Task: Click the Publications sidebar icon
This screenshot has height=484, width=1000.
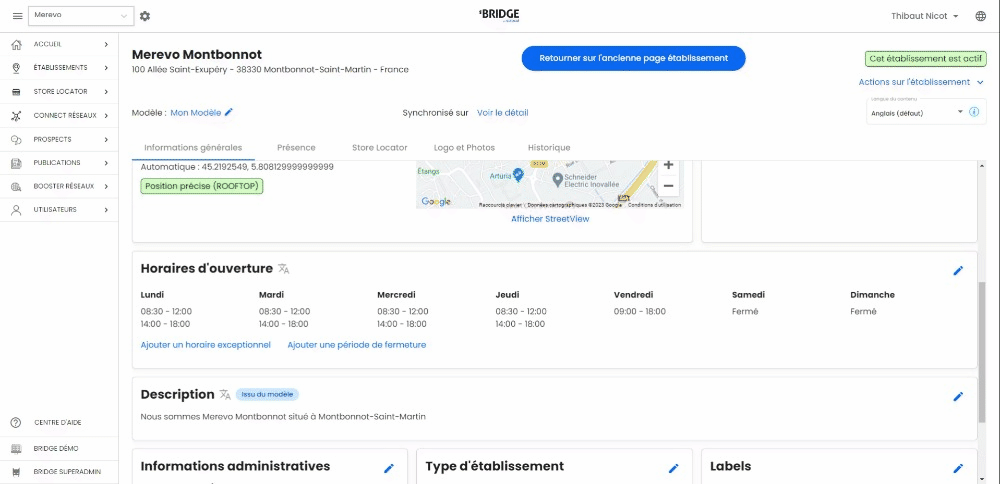Action: 17,163
